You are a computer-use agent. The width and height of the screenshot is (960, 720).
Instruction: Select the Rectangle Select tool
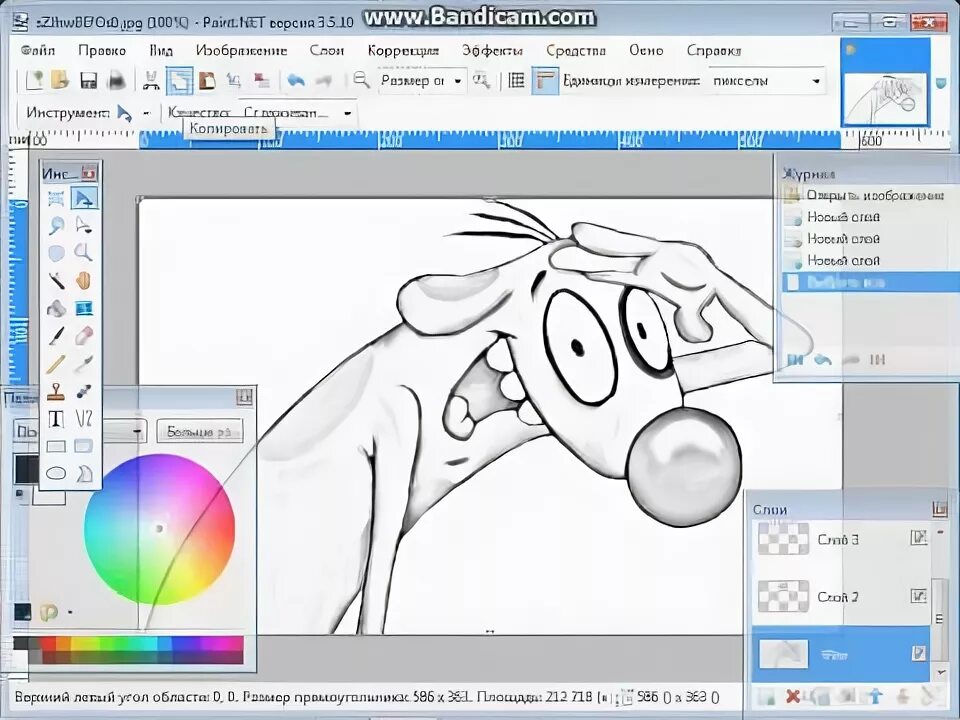[x=56, y=198]
